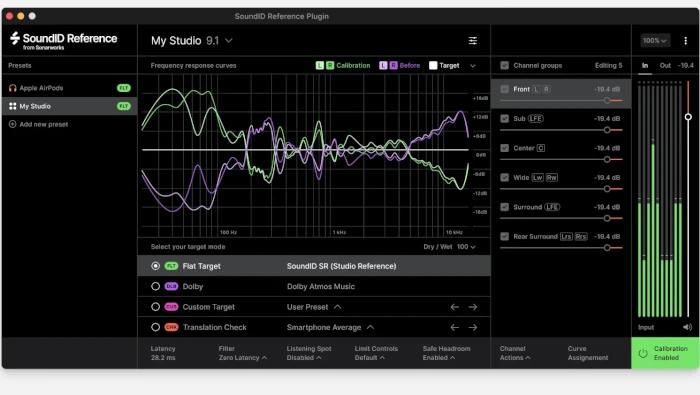Select the Flat Target radio button
This screenshot has width=700, height=395.
click(x=155, y=266)
